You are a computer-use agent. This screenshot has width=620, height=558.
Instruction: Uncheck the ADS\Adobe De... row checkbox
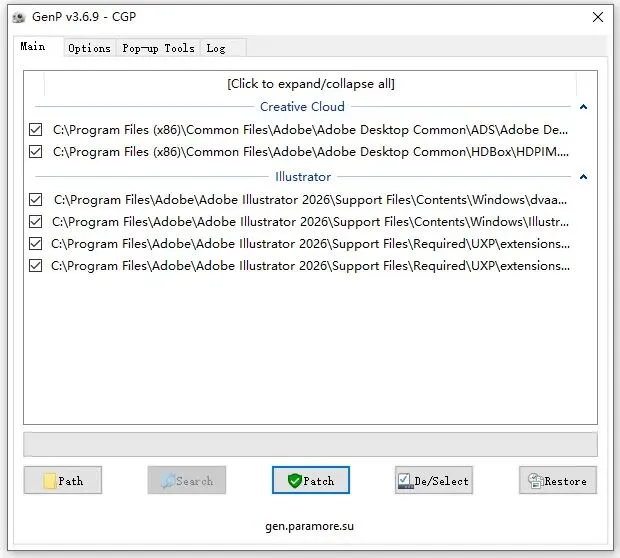(x=36, y=130)
